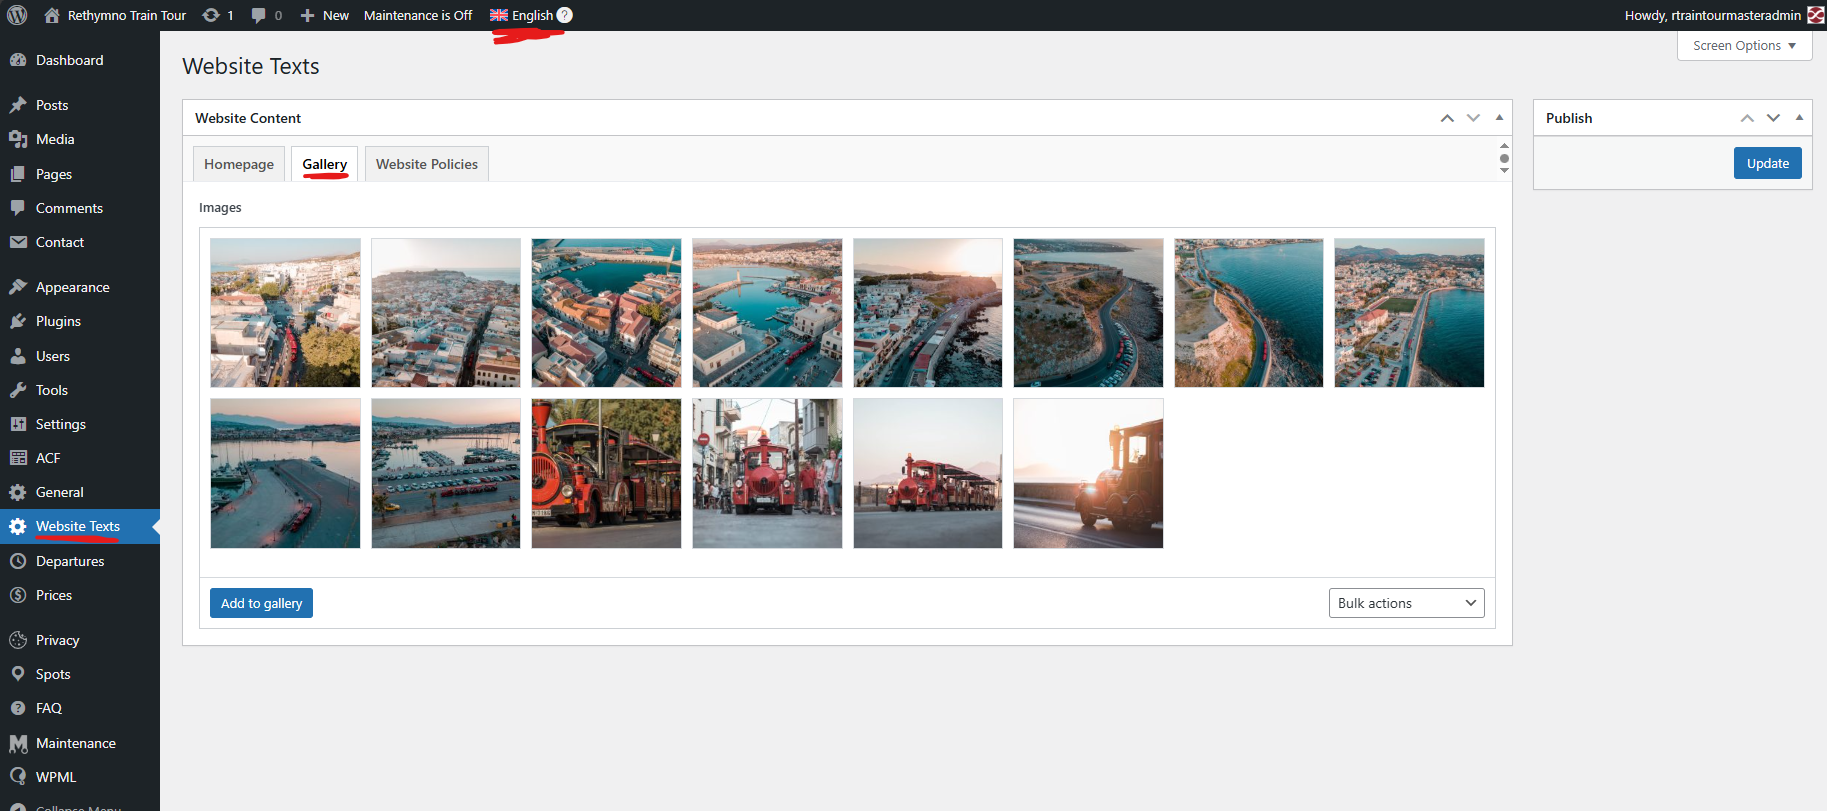This screenshot has height=811, width=1827.
Task: Click the Pages icon in the sidebar
Action: click(x=18, y=174)
